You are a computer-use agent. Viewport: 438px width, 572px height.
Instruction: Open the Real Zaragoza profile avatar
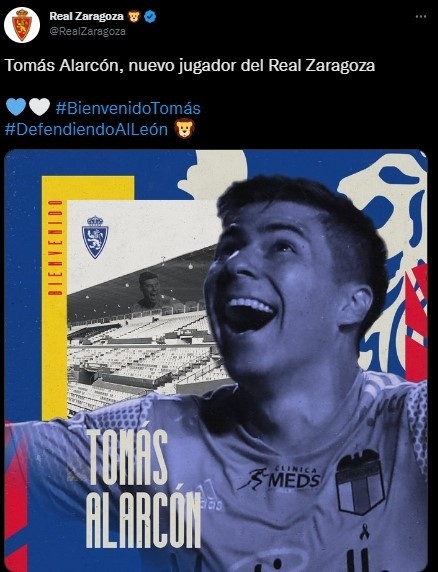point(22,25)
